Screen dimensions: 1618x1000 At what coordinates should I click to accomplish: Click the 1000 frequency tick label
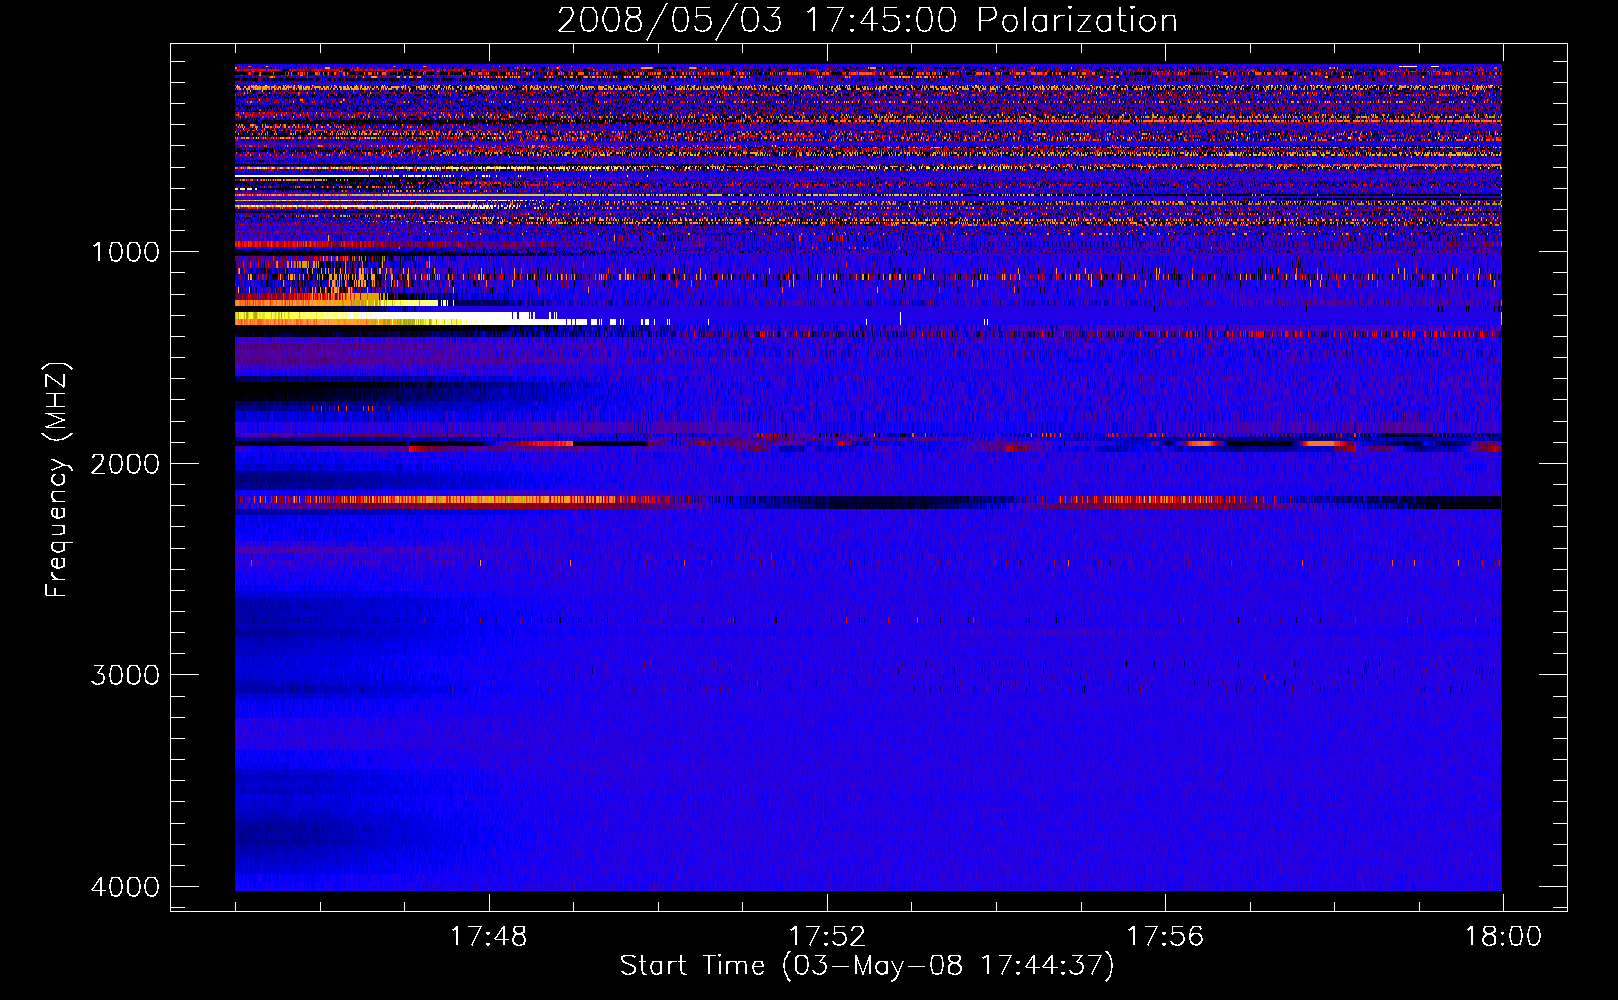[x=125, y=251]
